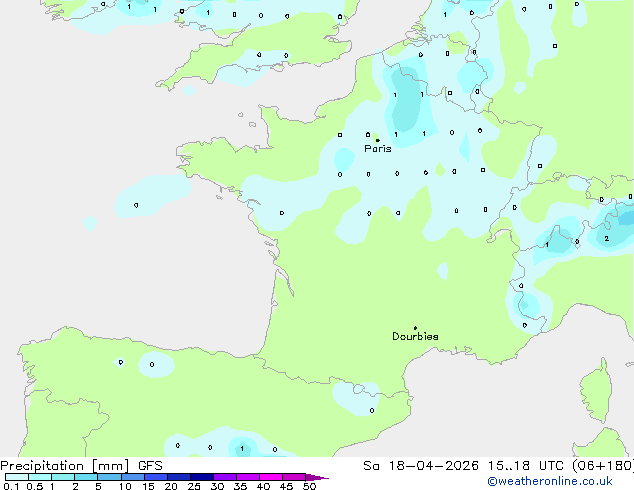Click the legend label '25'
This screenshot has width=634, height=490.
point(194,486)
